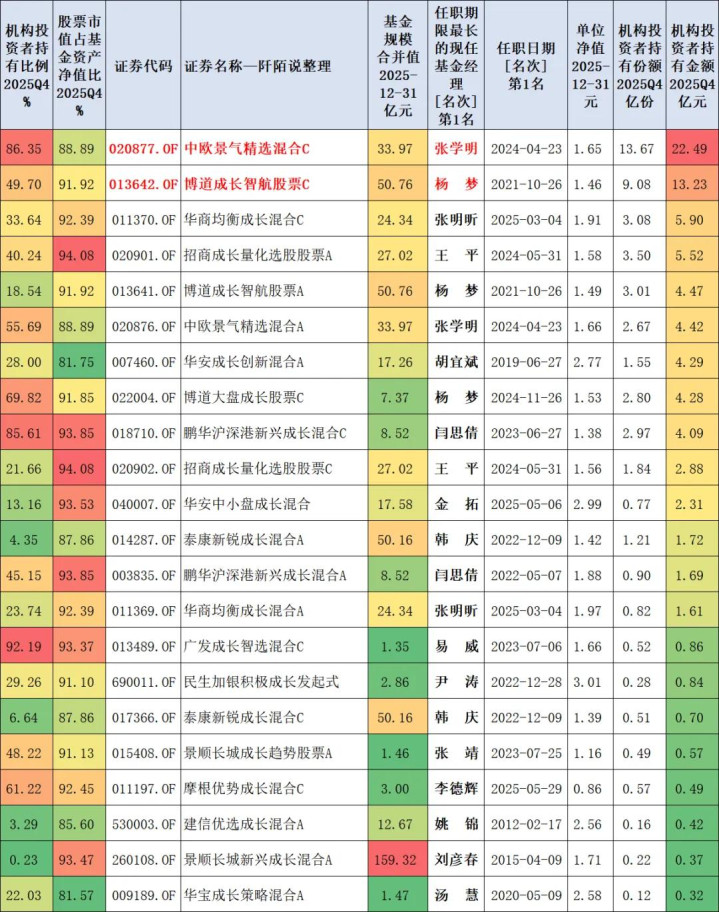The height and width of the screenshot is (912, 719).
Task: Select fund code 260108.OF
Action: pyautogui.click(x=143, y=860)
